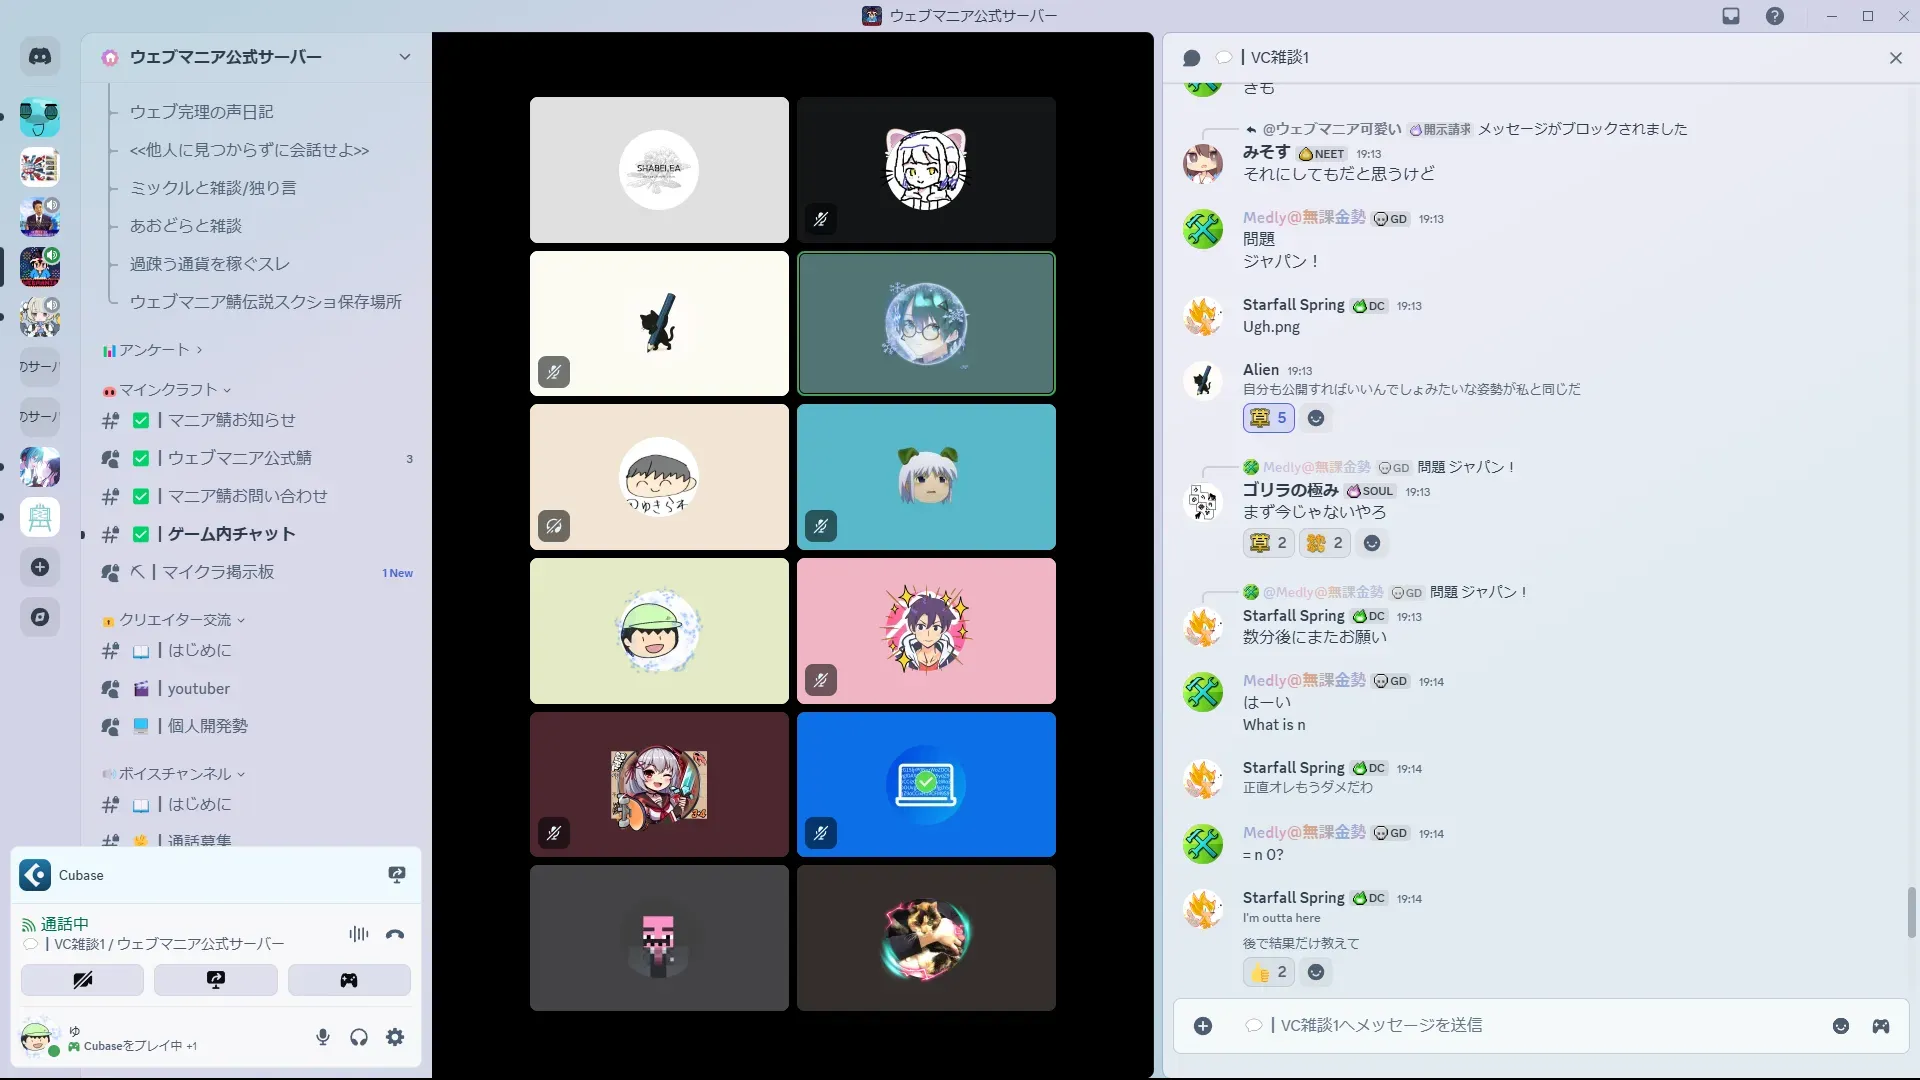
Task: Start screen share from voice panel
Action: tap(216, 980)
